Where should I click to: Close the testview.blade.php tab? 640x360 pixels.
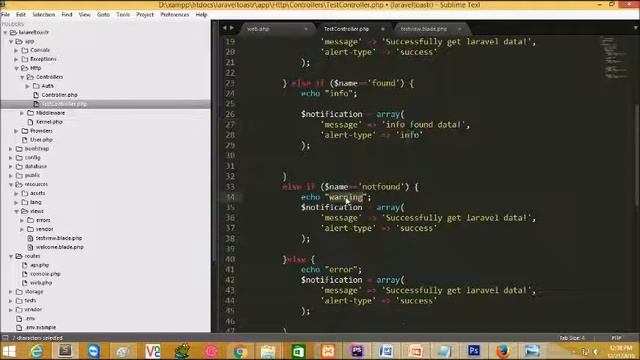[x=460, y=29]
